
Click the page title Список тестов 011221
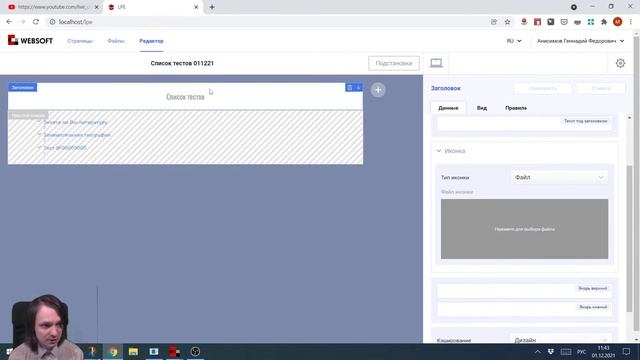click(182, 63)
